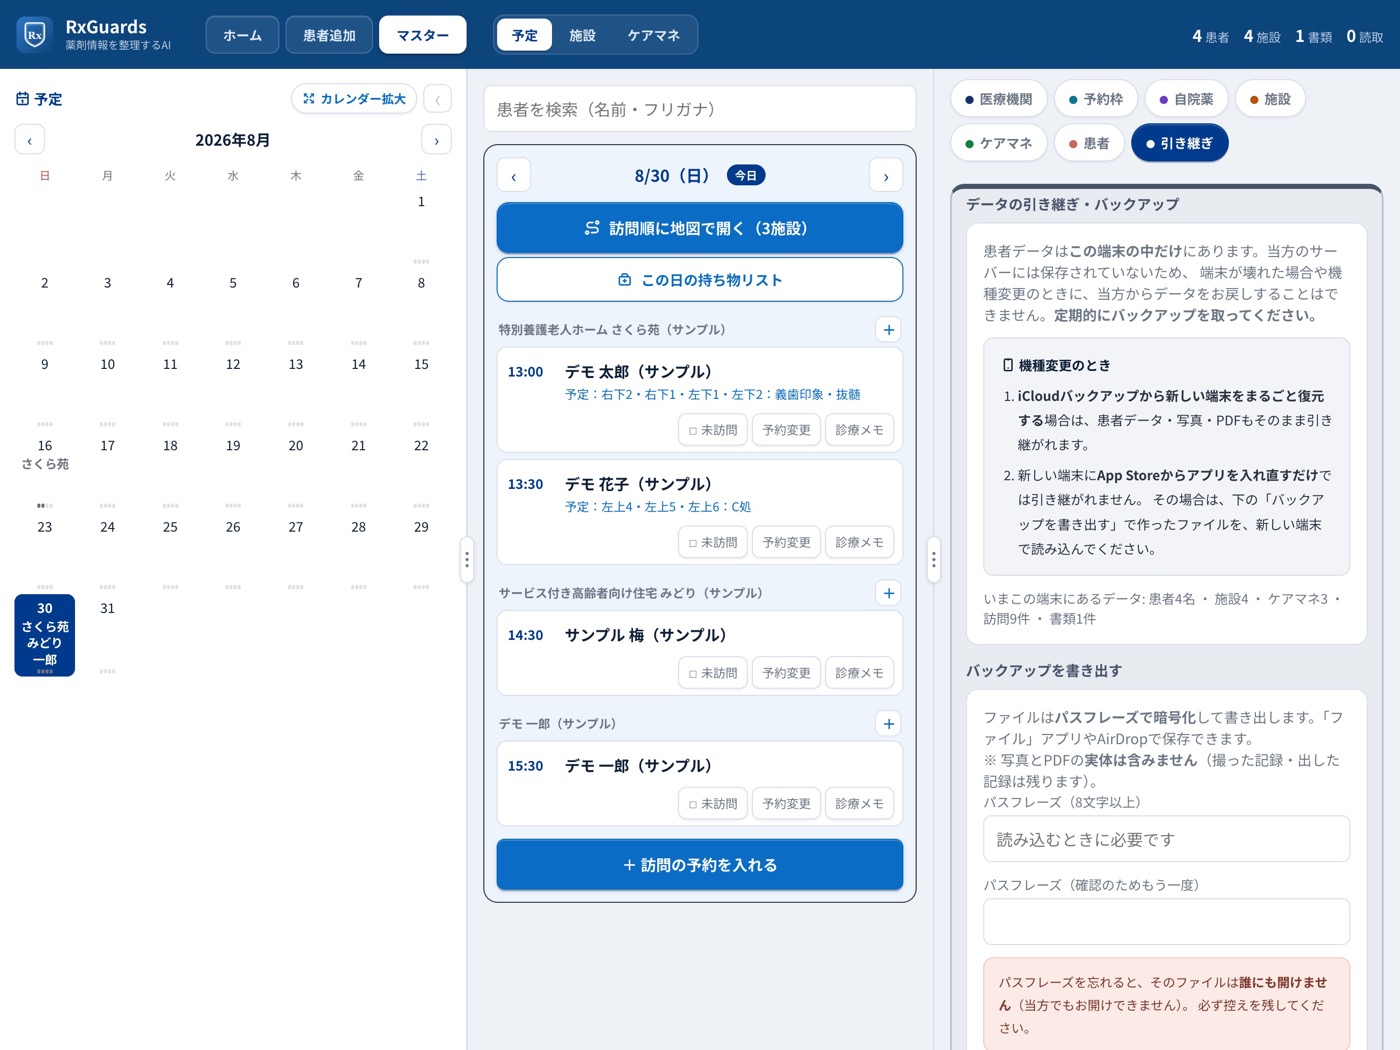Open the 患者追加 tab

(x=329, y=35)
